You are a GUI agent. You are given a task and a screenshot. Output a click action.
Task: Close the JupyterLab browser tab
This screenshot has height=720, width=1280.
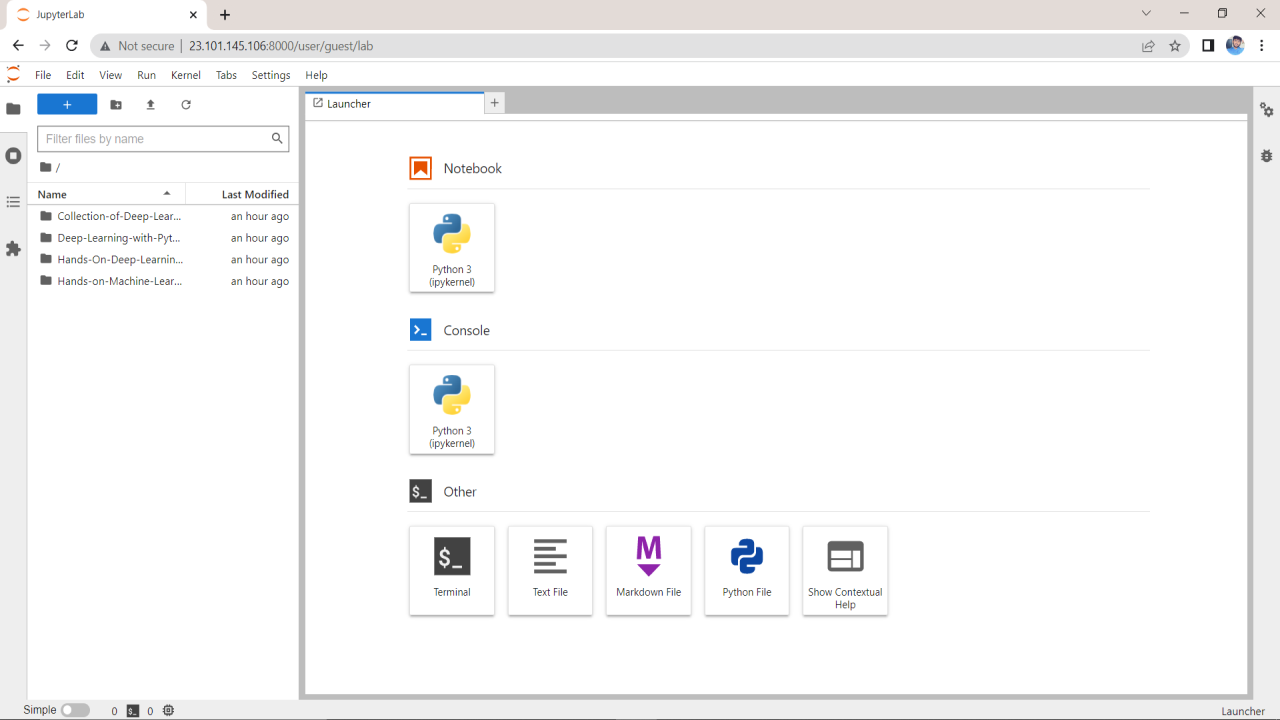pos(193,15)
